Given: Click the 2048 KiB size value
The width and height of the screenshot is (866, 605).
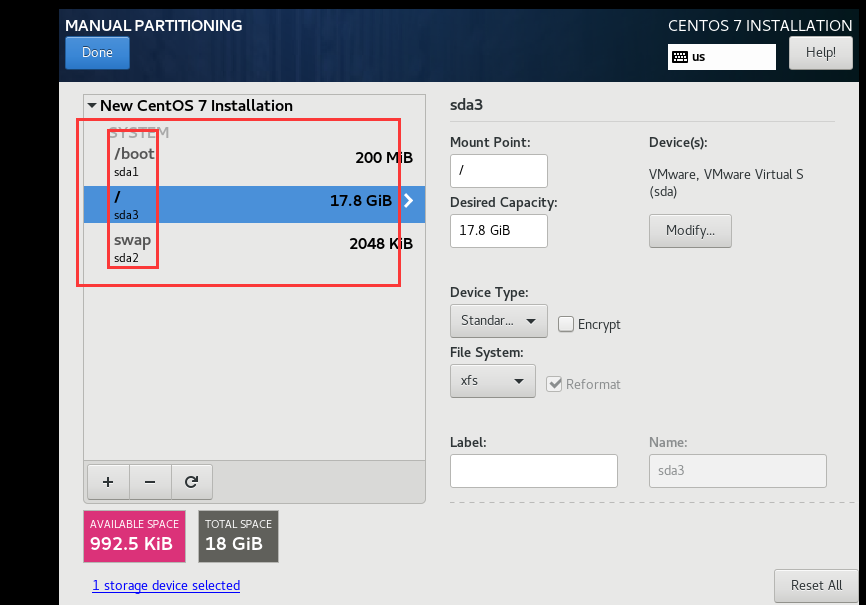Looking at the screenshot, I should (381, 244).
